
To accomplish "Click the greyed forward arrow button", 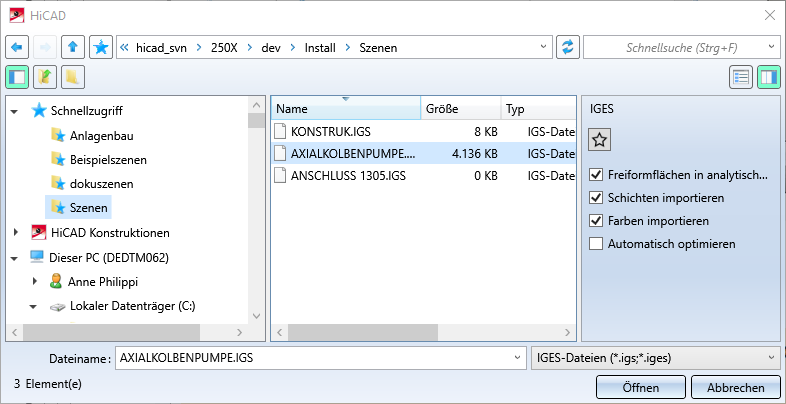I will 45,48.
